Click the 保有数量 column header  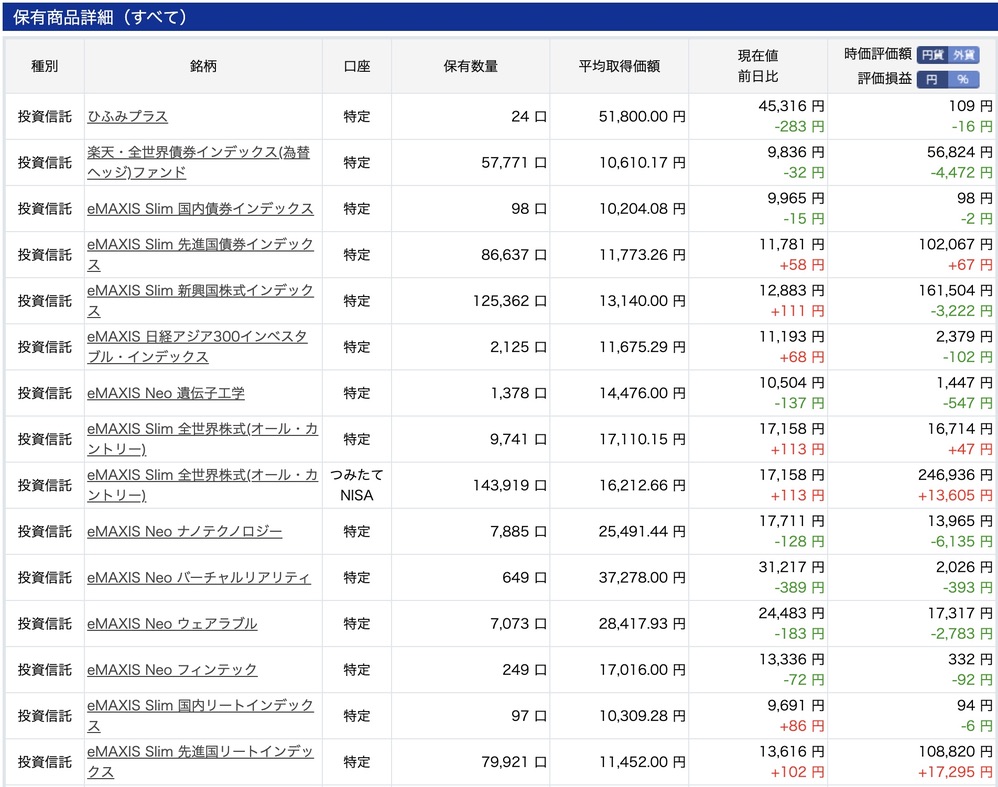[470, 66]
